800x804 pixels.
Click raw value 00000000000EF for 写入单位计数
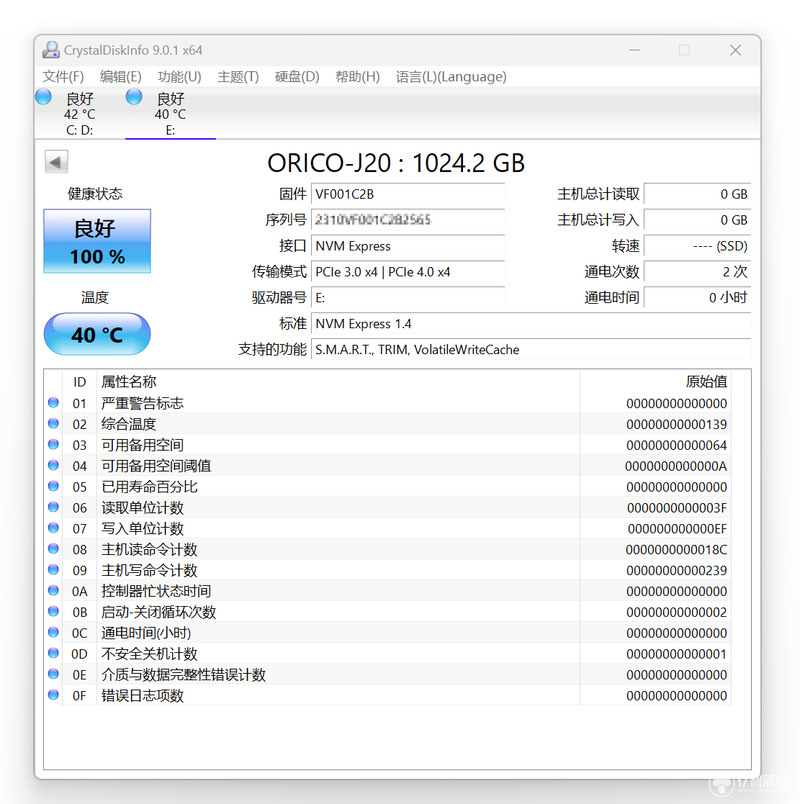677,529
